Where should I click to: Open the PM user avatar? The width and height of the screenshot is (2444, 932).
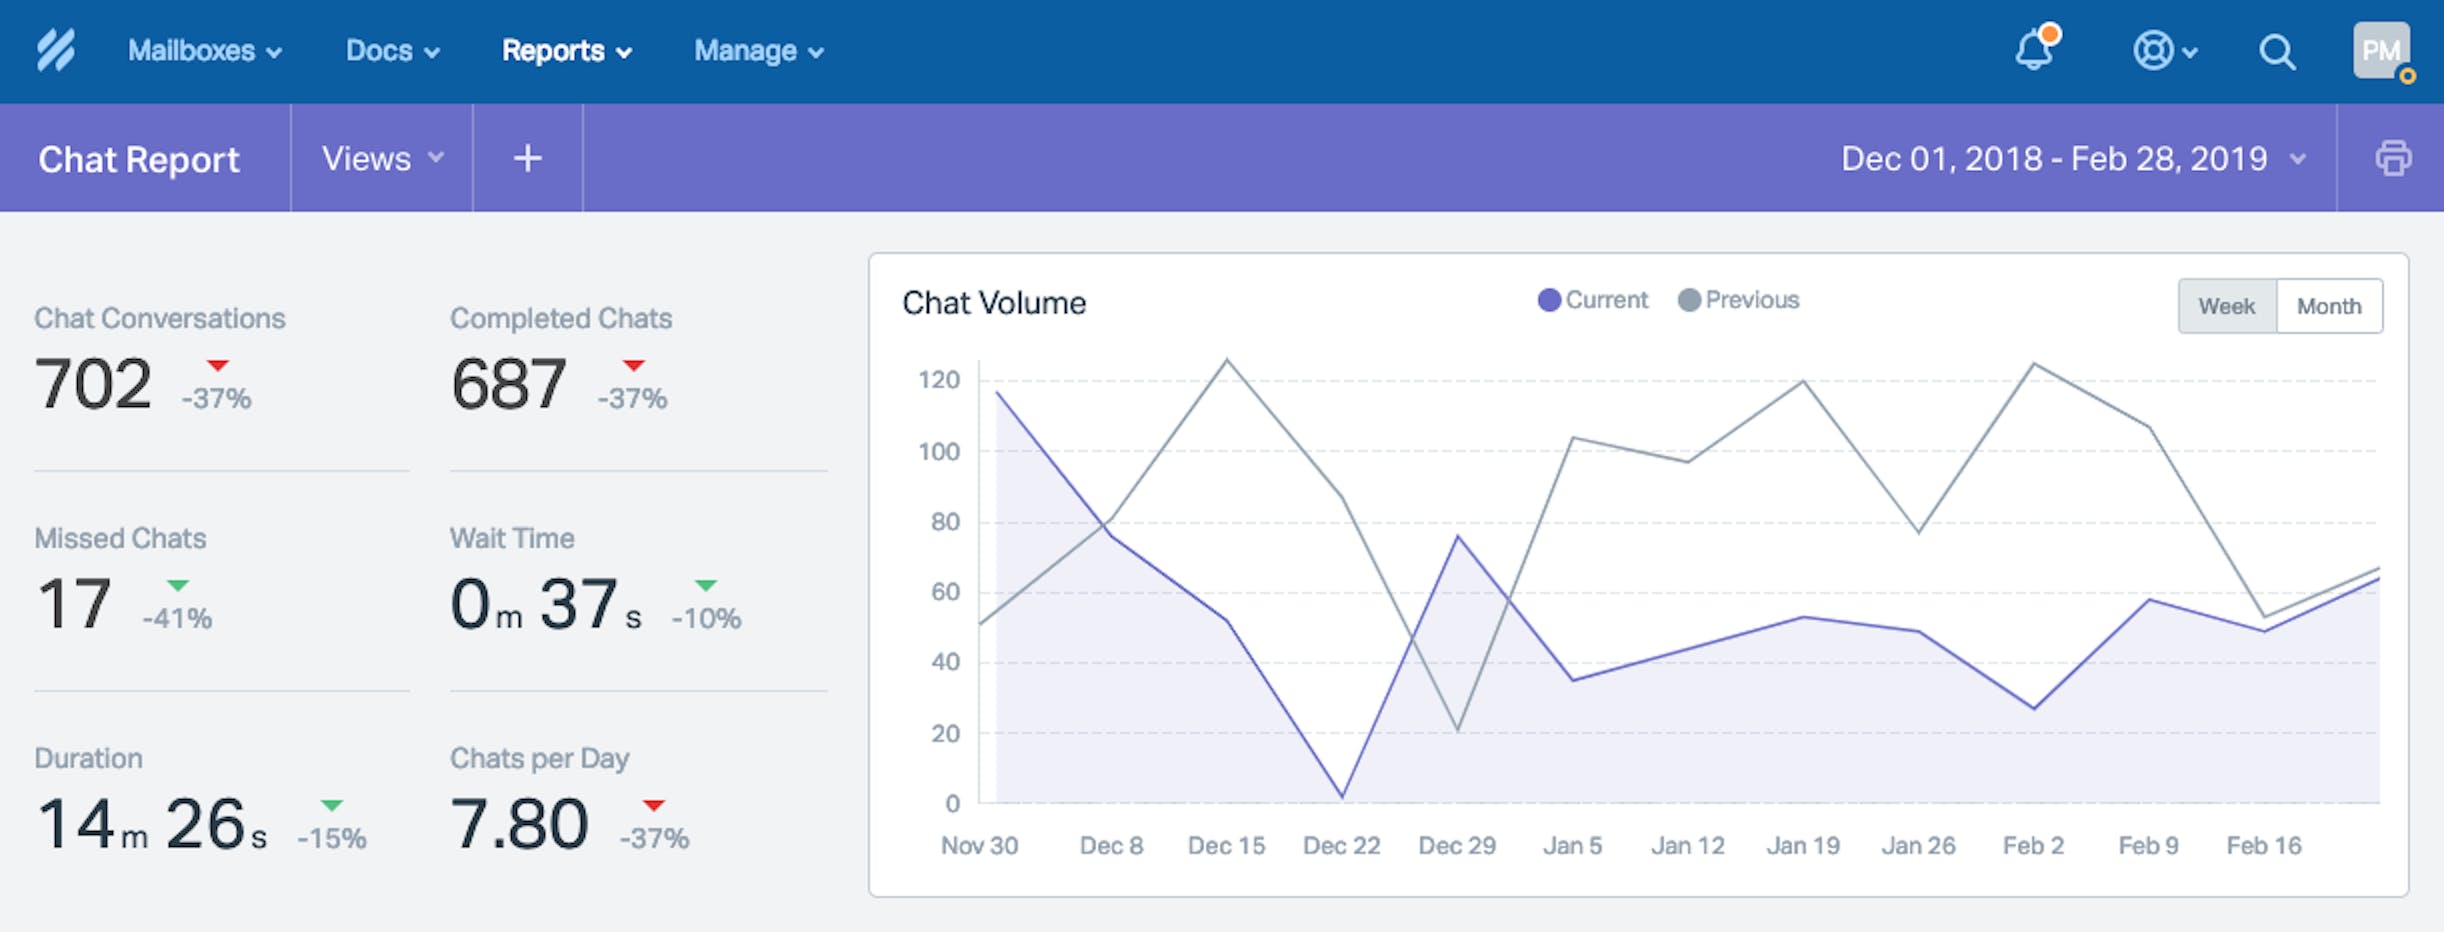coord(2382,51)
